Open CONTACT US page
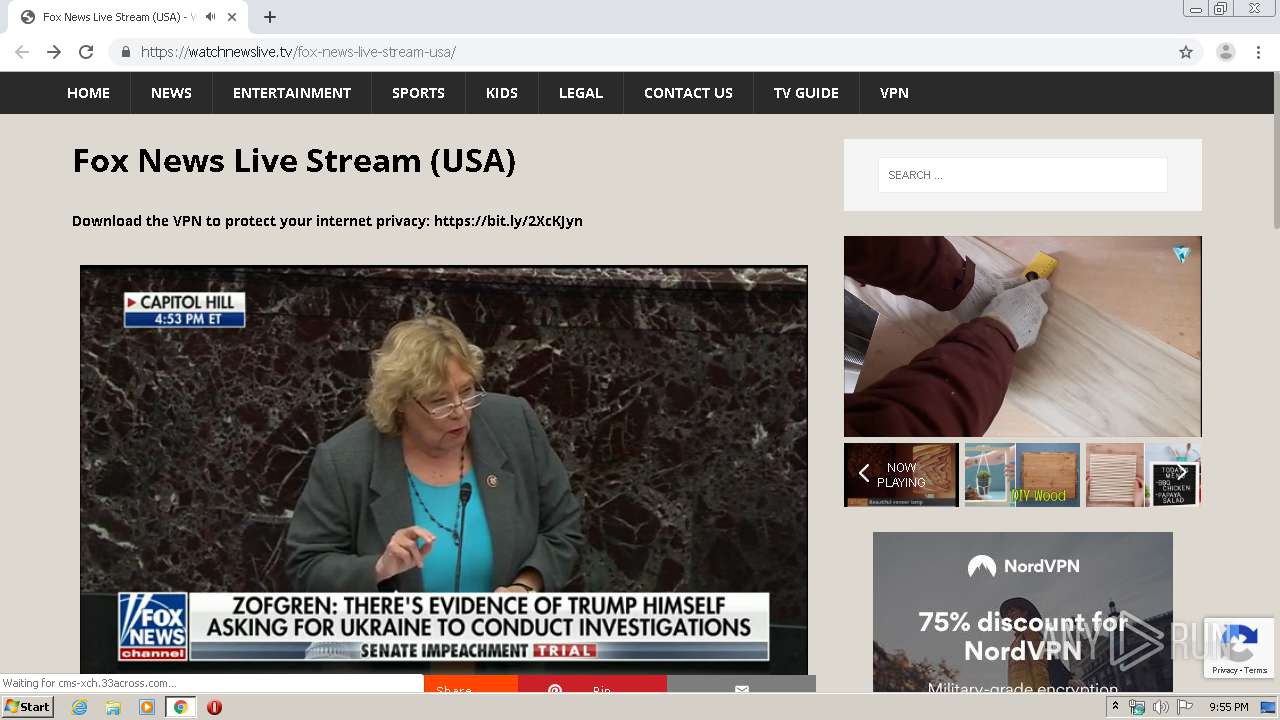 (688, 93)
